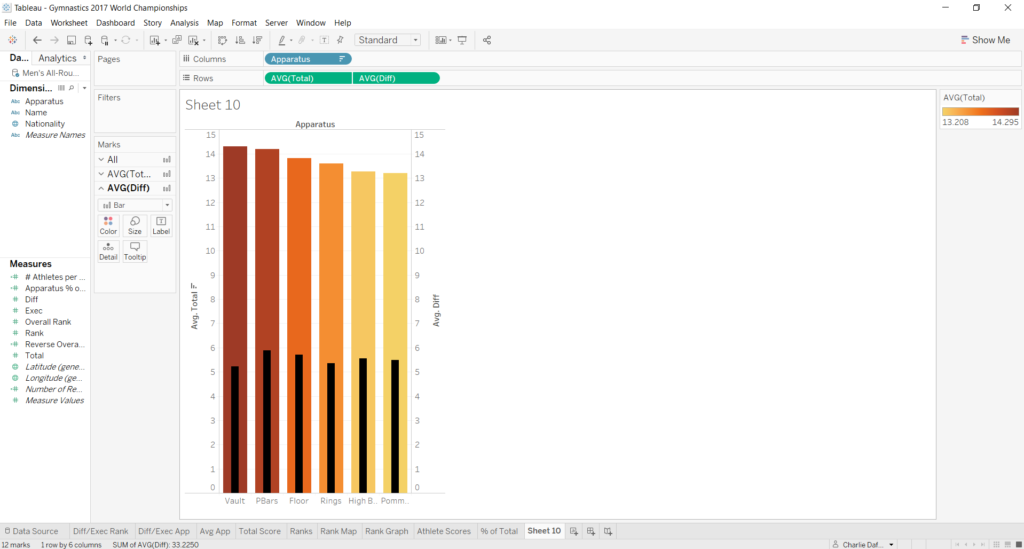Collapse the AVG(Diff) marks section

click(x=101, y=188)
